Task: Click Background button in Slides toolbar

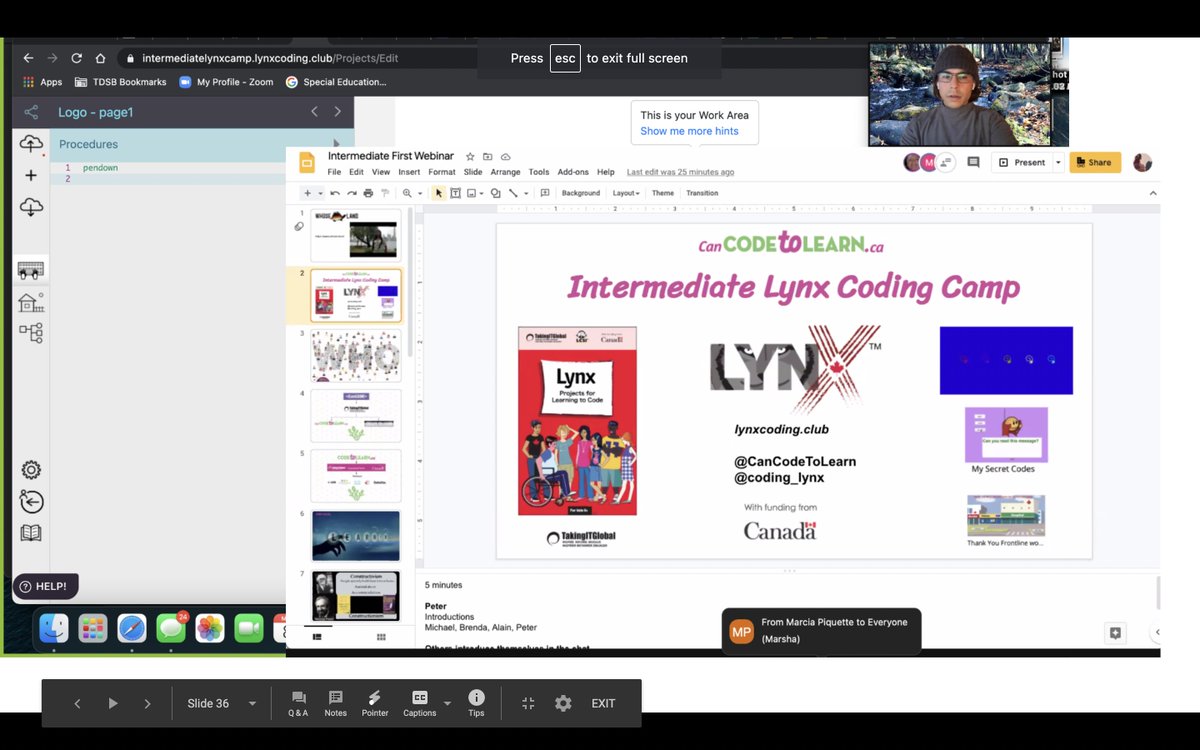Action: coord(581,193)
